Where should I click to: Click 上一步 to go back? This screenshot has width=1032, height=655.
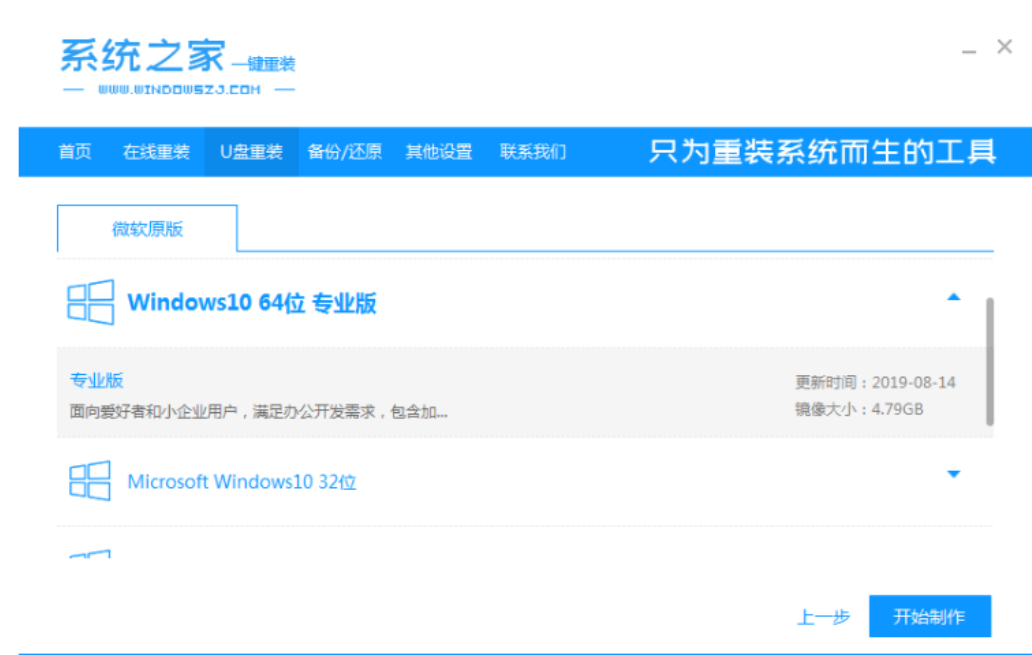tap(824, 617)
